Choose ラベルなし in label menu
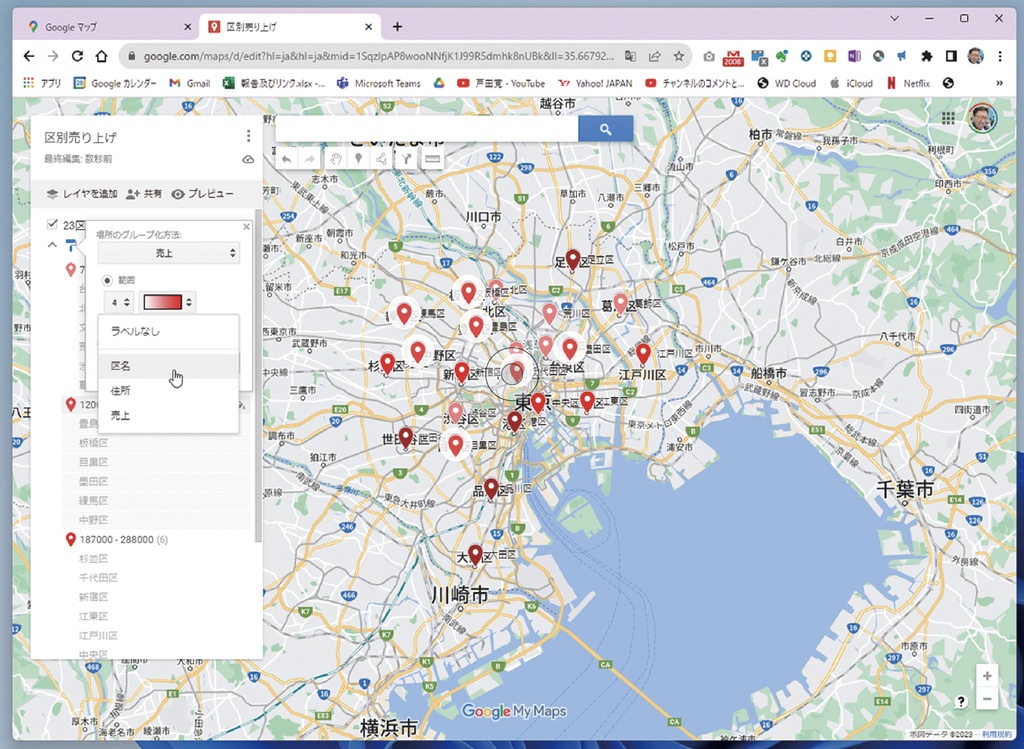 pyautogui.click(x=168, y=331)
